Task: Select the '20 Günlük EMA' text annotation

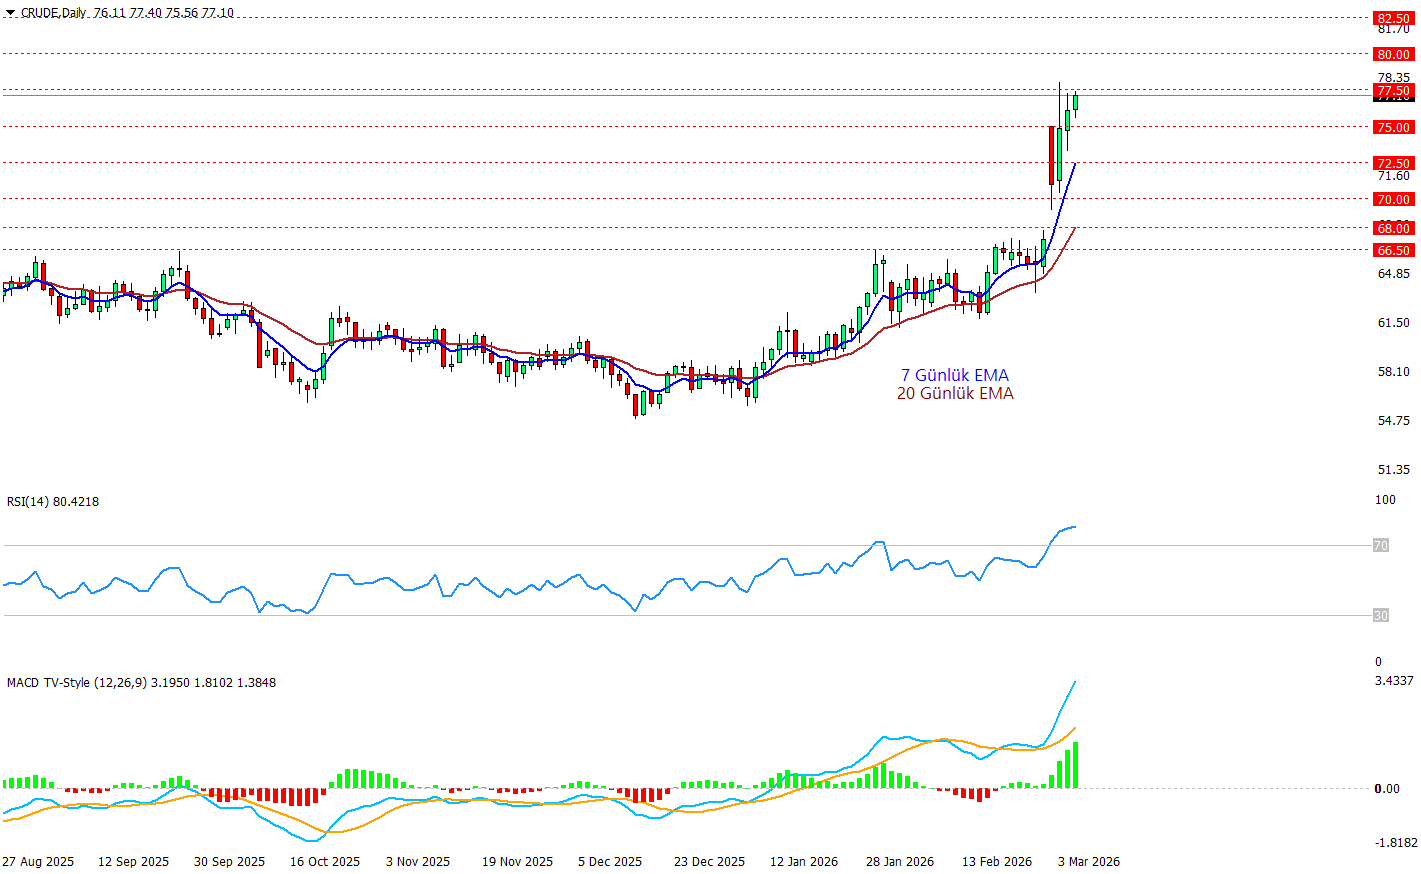Action: pyautogui.click(x=954, y=393)
